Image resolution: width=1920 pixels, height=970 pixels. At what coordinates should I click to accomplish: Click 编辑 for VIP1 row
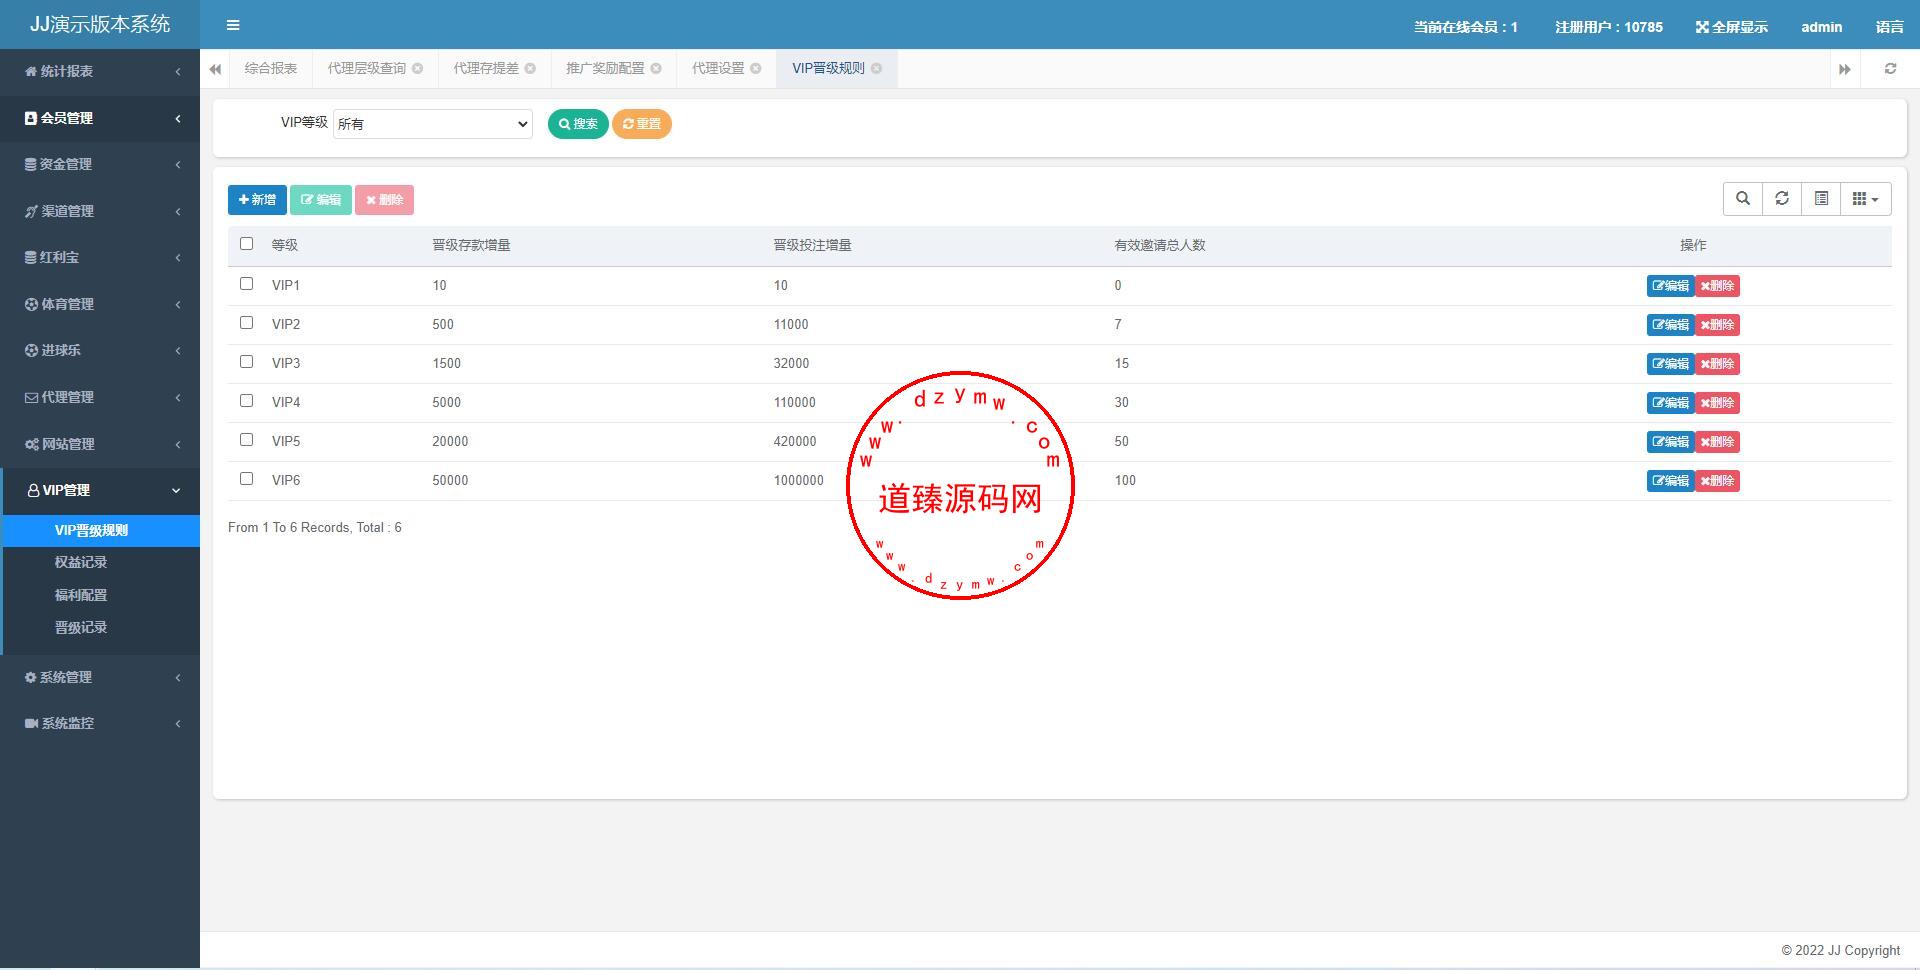click(x=1670, y=286)
